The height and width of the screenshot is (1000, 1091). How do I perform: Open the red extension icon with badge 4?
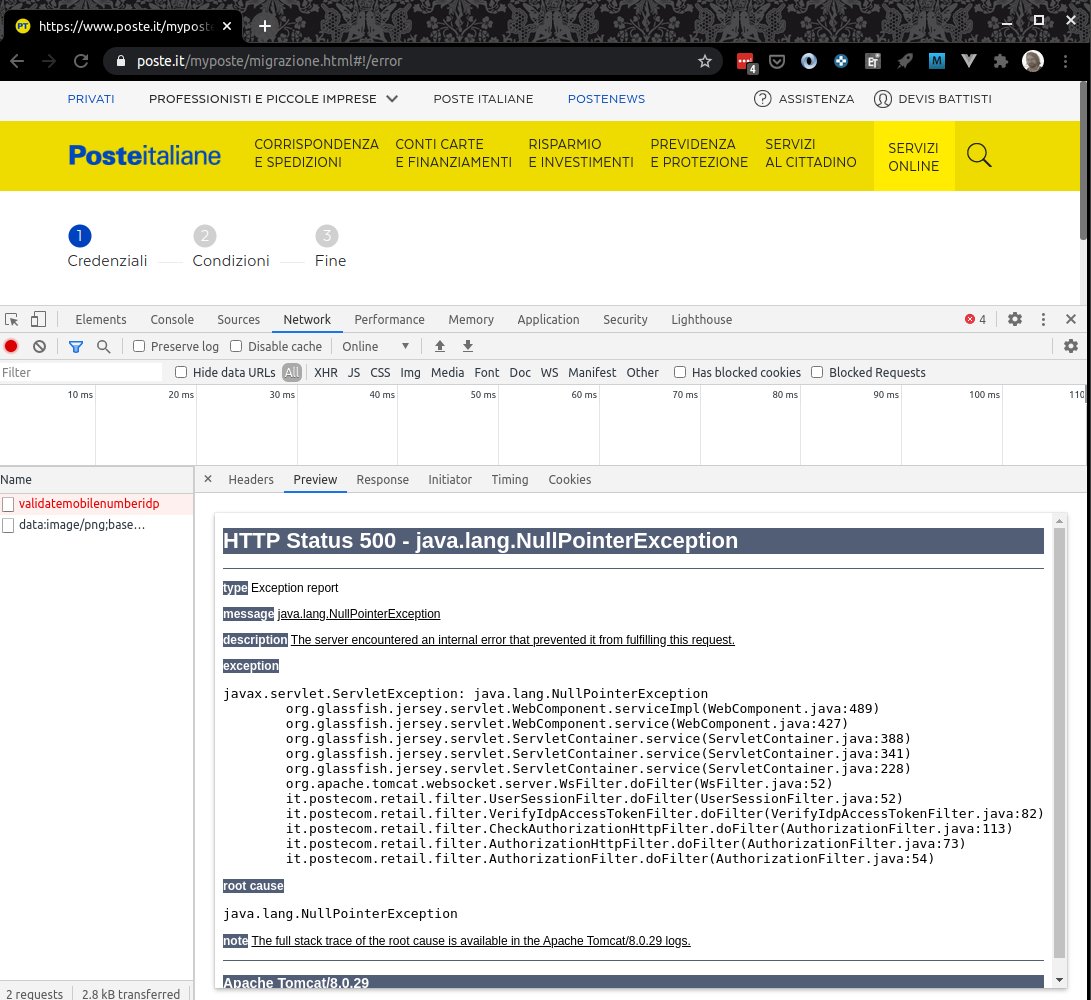pyautogui.click(x=746, y=62)
